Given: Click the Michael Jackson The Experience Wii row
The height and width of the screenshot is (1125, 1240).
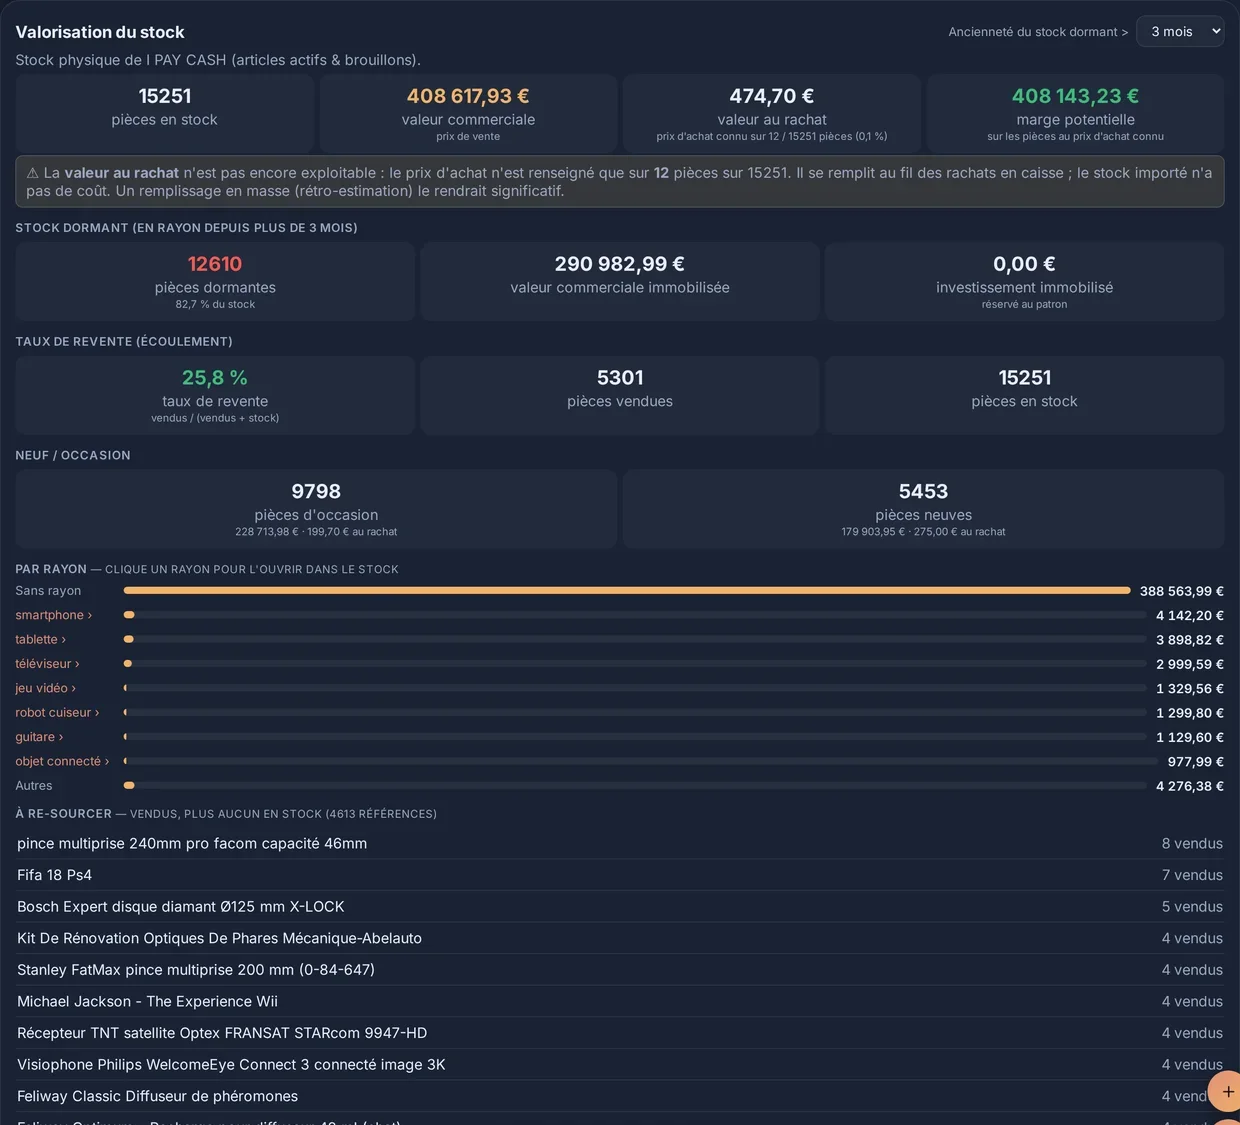Looking at the screenshot, I should click(620, 1001).
